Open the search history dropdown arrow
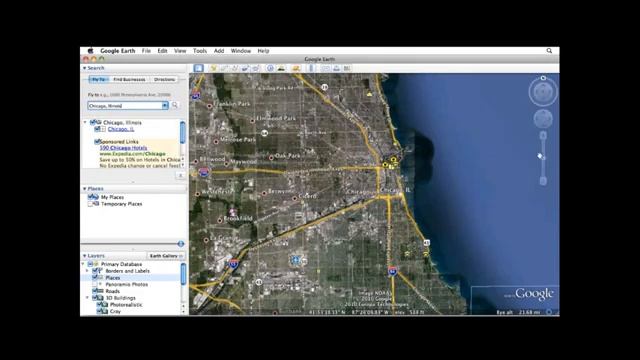This screenshot has height=360, width=640. [x=165, y=106]
